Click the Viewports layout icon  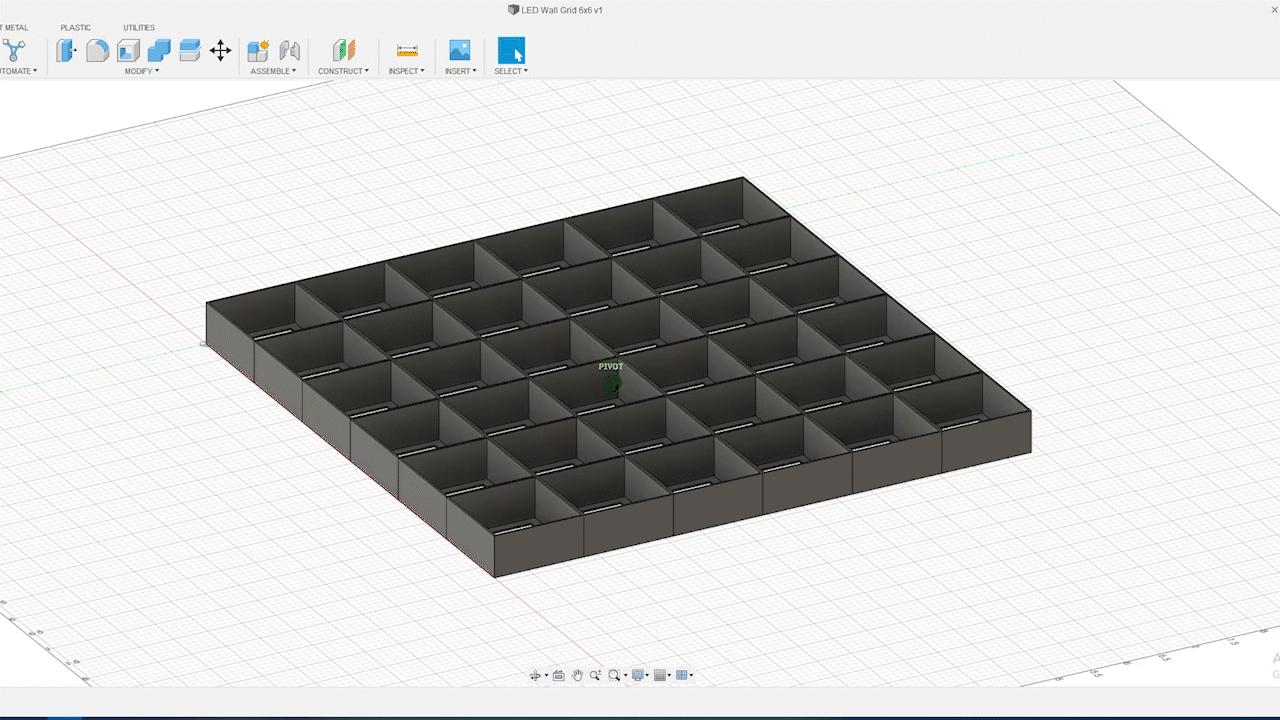click(683, 675)
